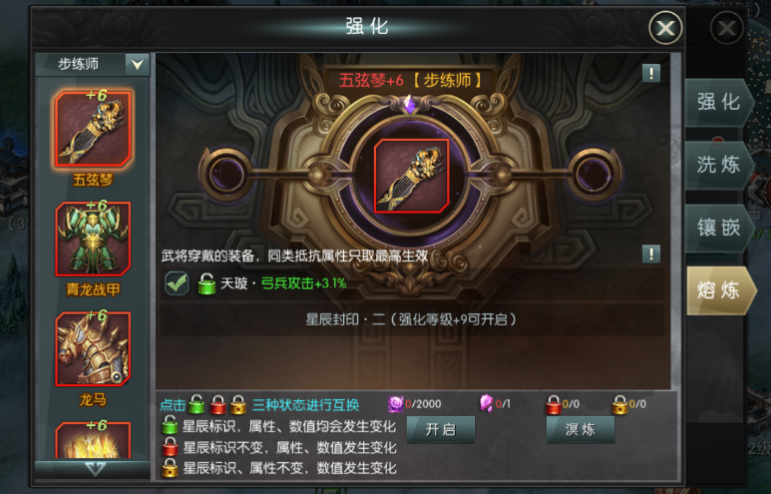The width and height of the screenshot is (771, 494).
Task: Switch to the 洗炼 tab
Action: tap(719, 165)
